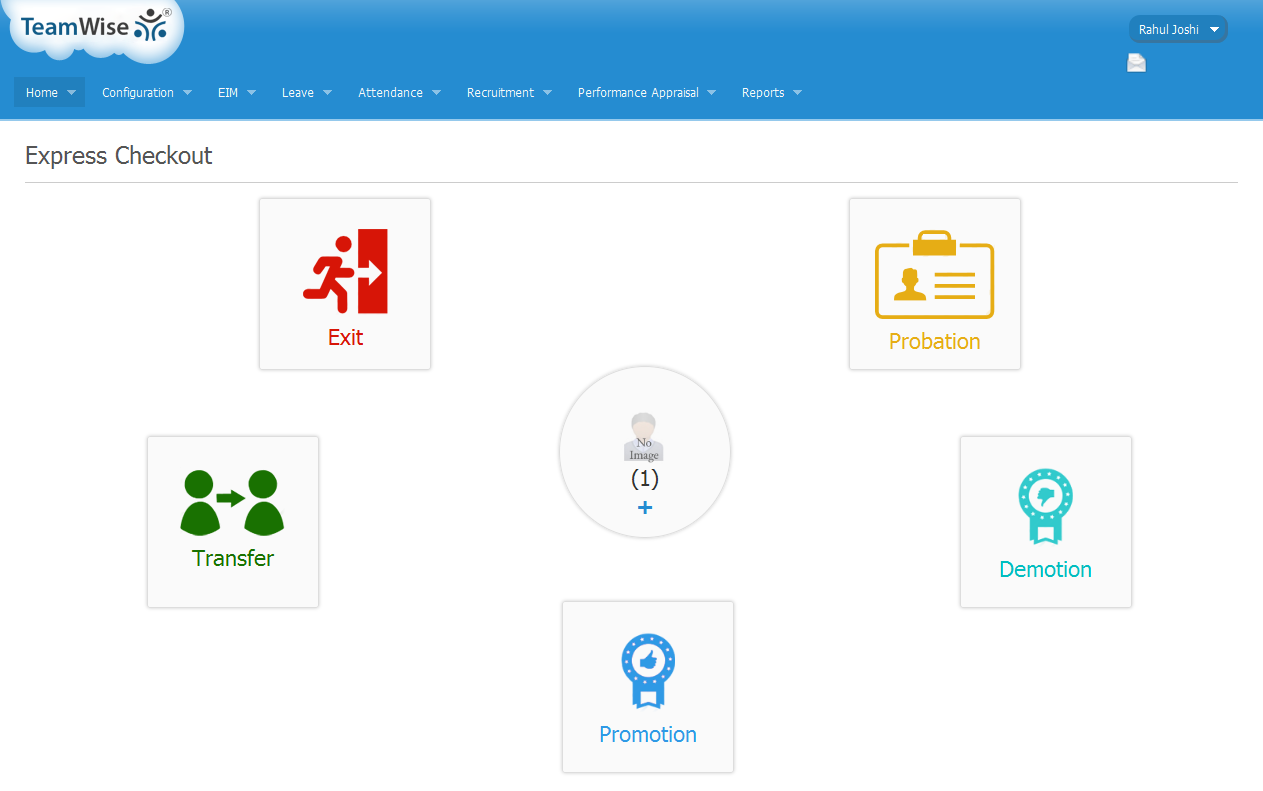Expand the Configuration menu
This screenshot has height=791, width=1263.
pos(147,93)
